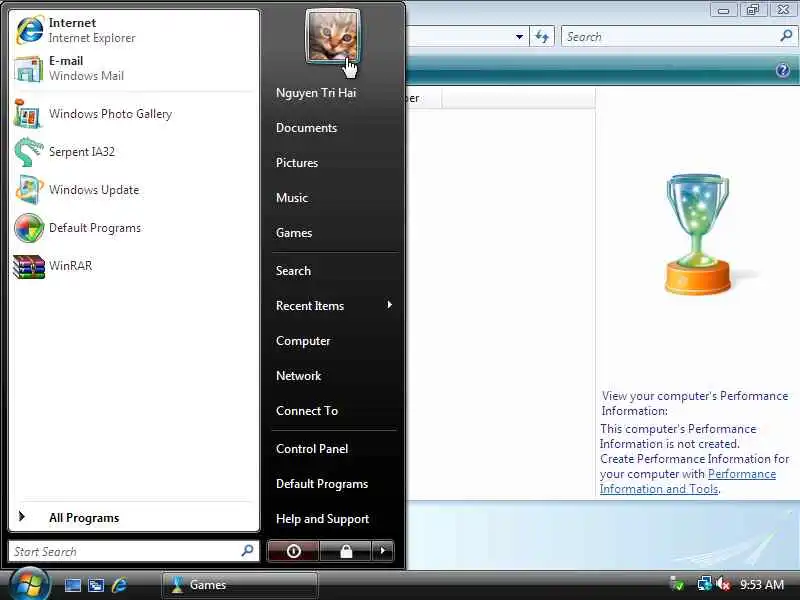
Task: Open Games from Start menu right pane
Action: (x=293, y=233)
